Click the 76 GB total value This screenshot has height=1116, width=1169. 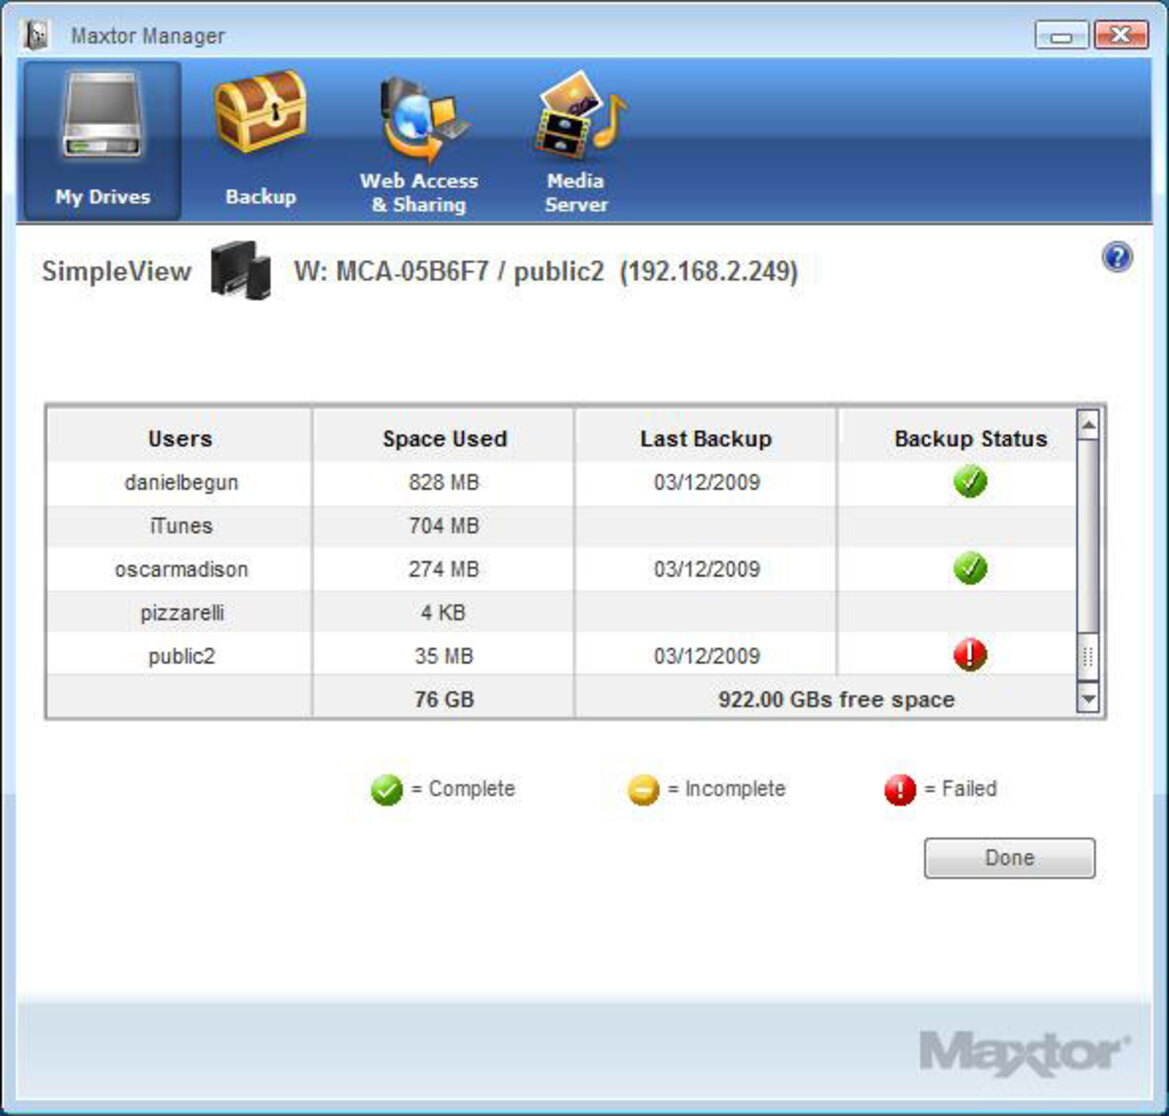(x=444, y=699)
